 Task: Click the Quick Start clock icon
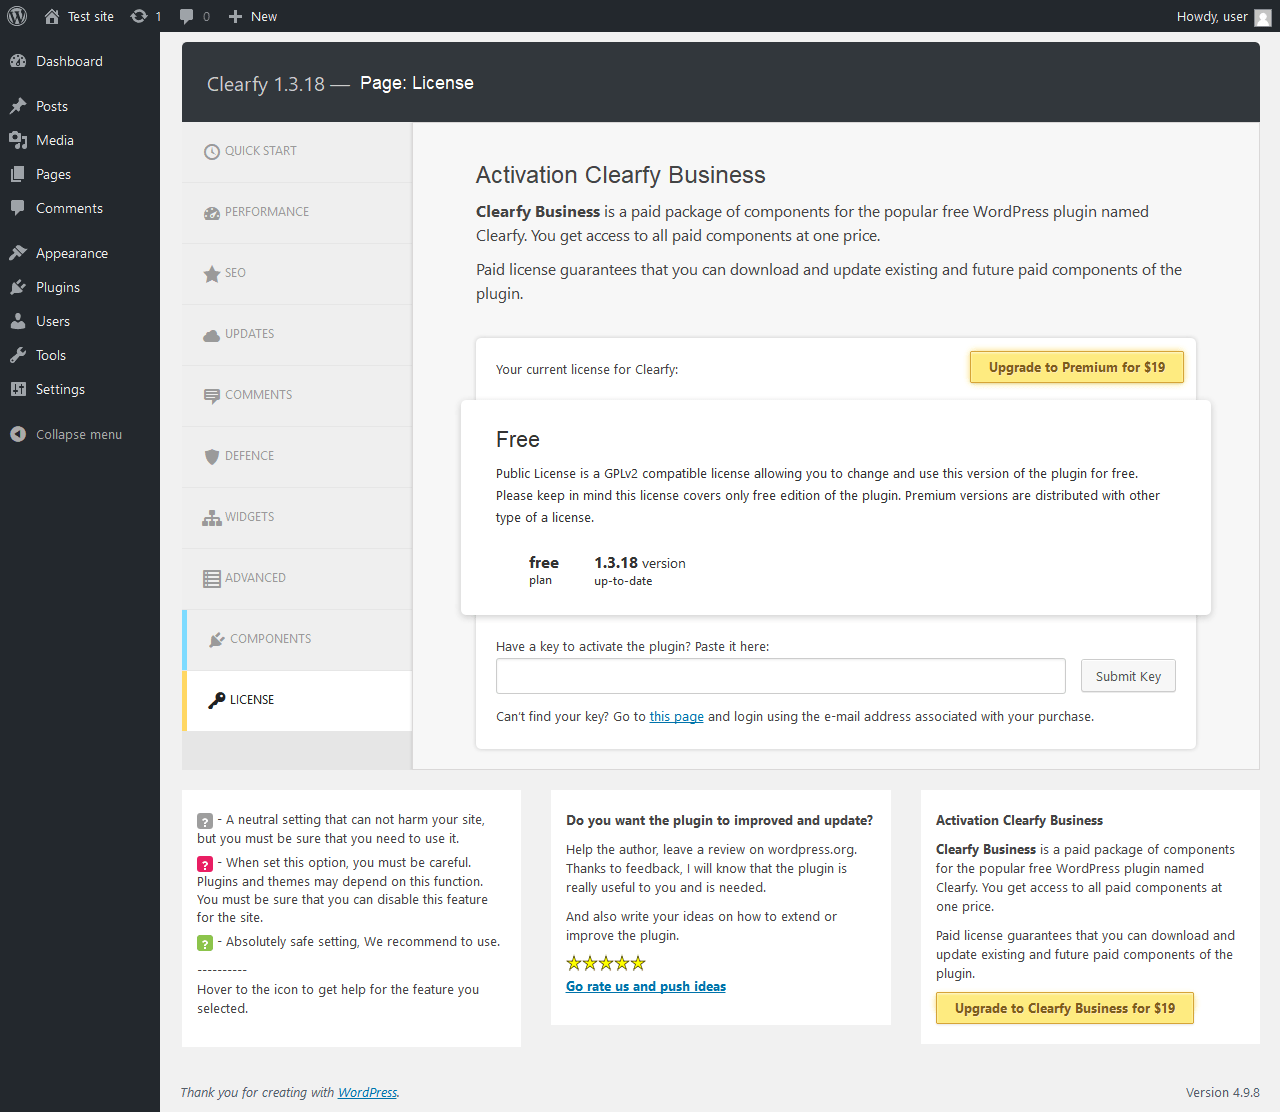coord(212,152)
